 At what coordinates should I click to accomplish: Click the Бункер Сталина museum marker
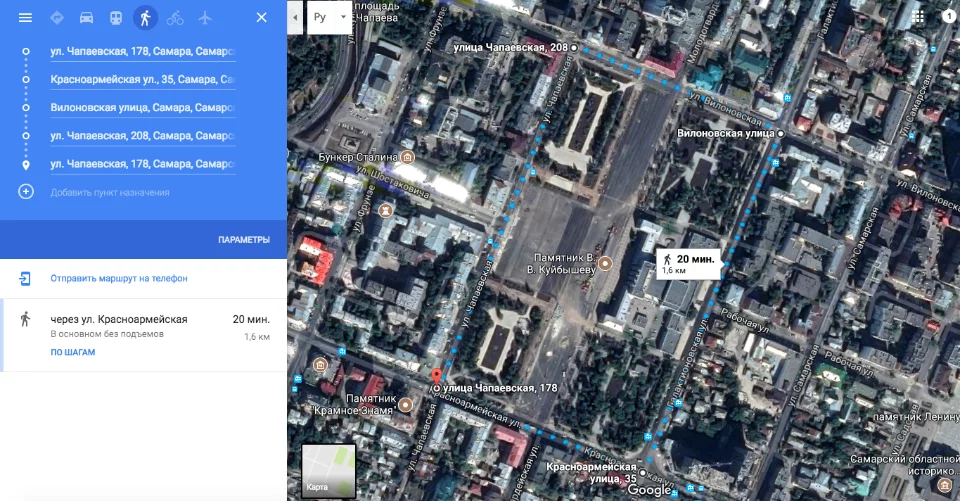tap(408, 157)
